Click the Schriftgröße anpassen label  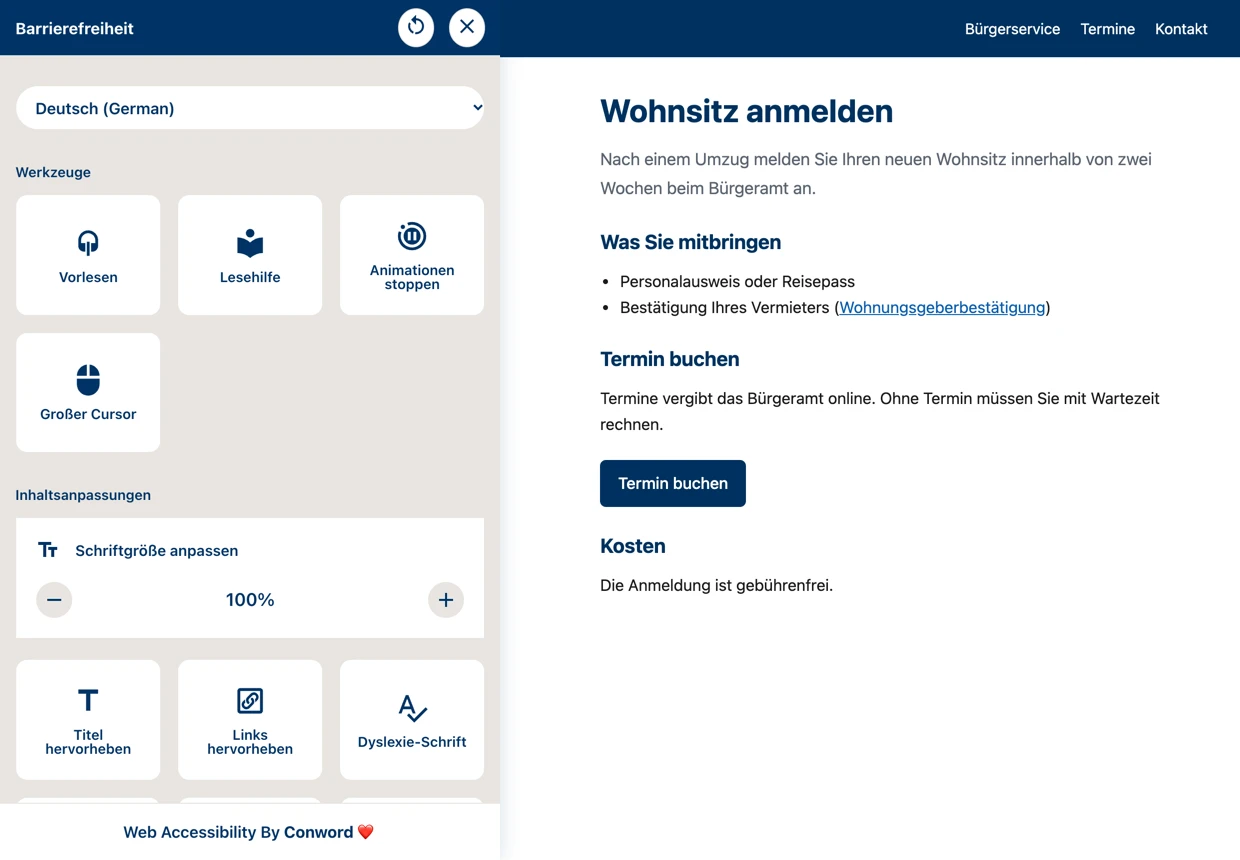click(156, 551)
